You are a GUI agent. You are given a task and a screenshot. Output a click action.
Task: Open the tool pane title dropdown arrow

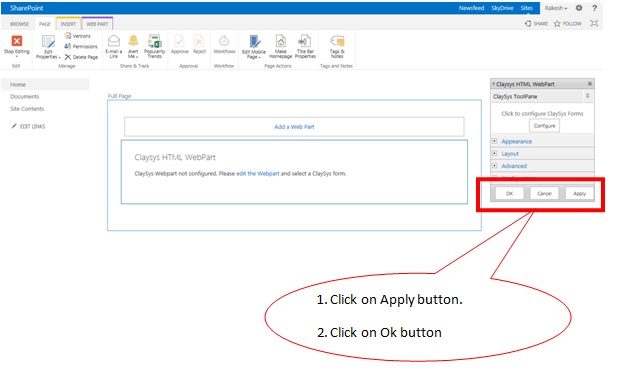point(493,84)
